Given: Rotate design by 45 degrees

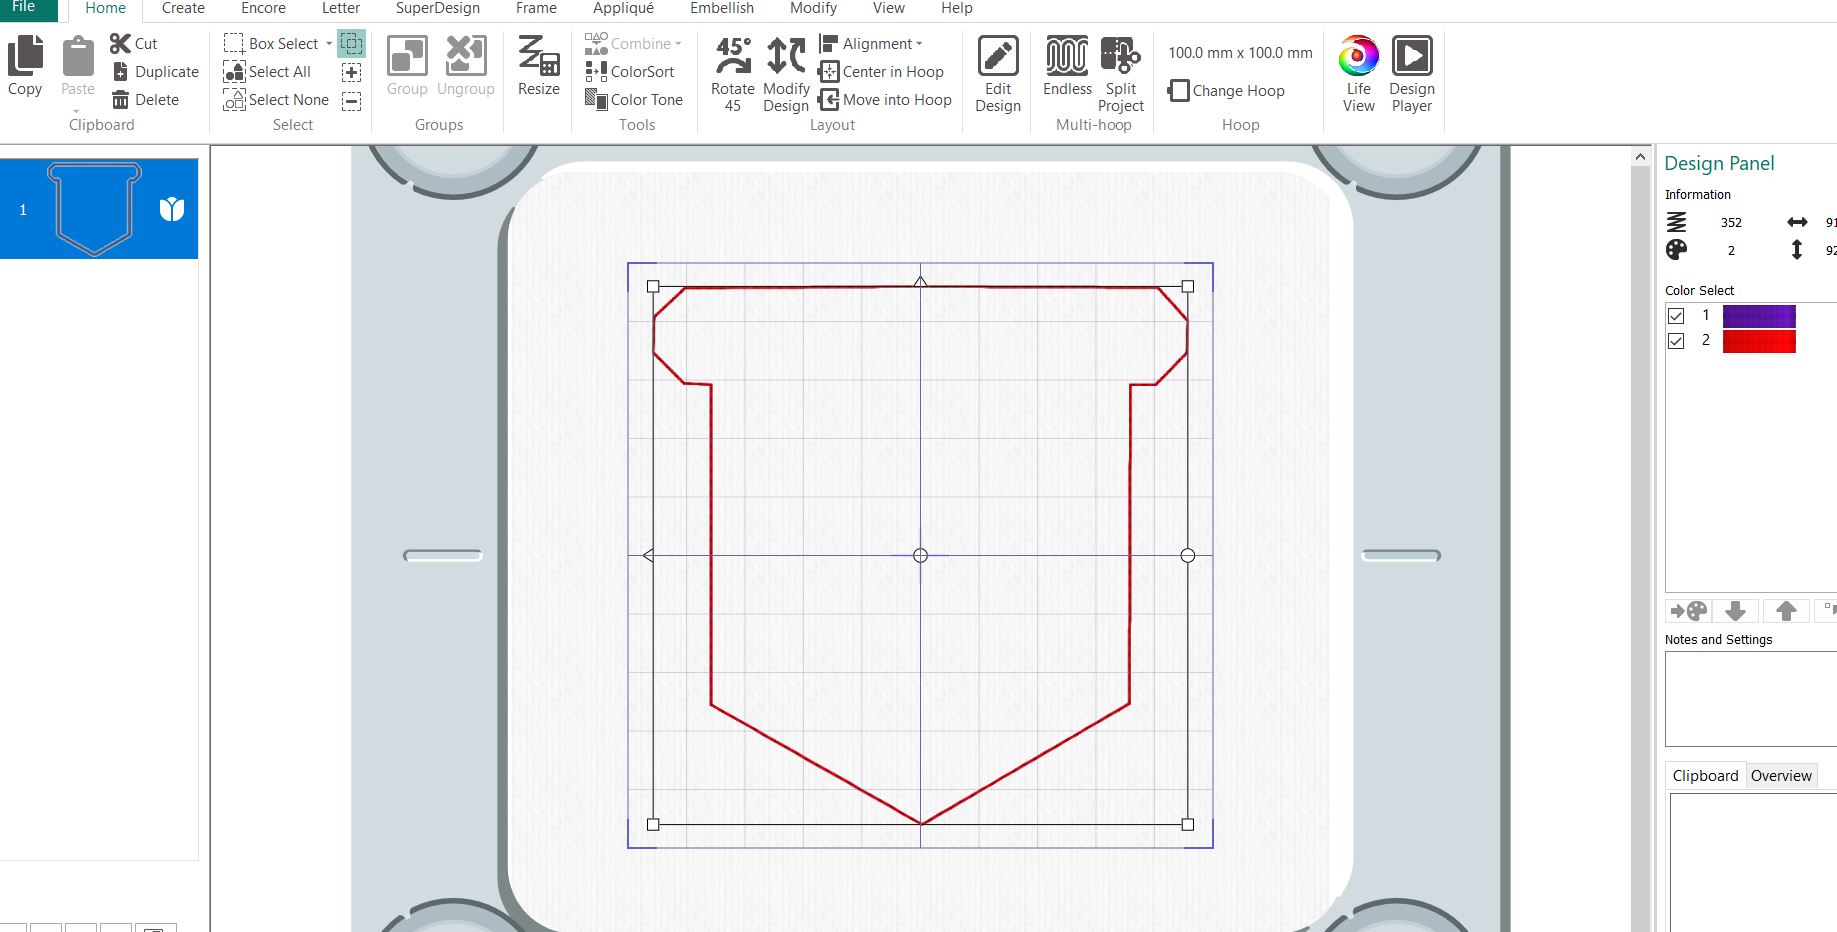Looking at the screenshot, I should click(x=733, y=74).
